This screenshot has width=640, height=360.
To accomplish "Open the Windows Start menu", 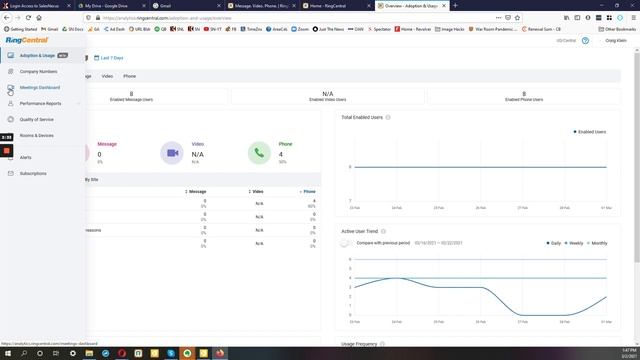I will tap(8, 353).
